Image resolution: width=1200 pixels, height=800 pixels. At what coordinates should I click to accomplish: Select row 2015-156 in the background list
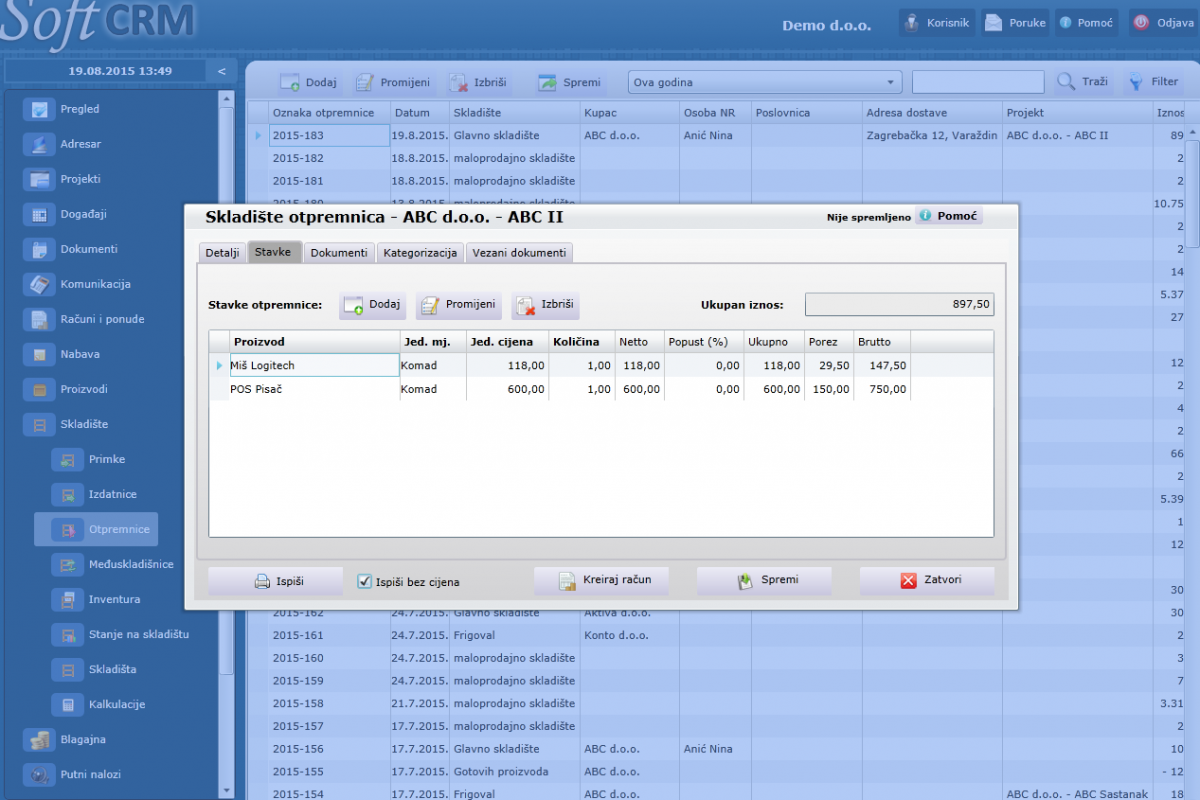[x=716, y=749]
